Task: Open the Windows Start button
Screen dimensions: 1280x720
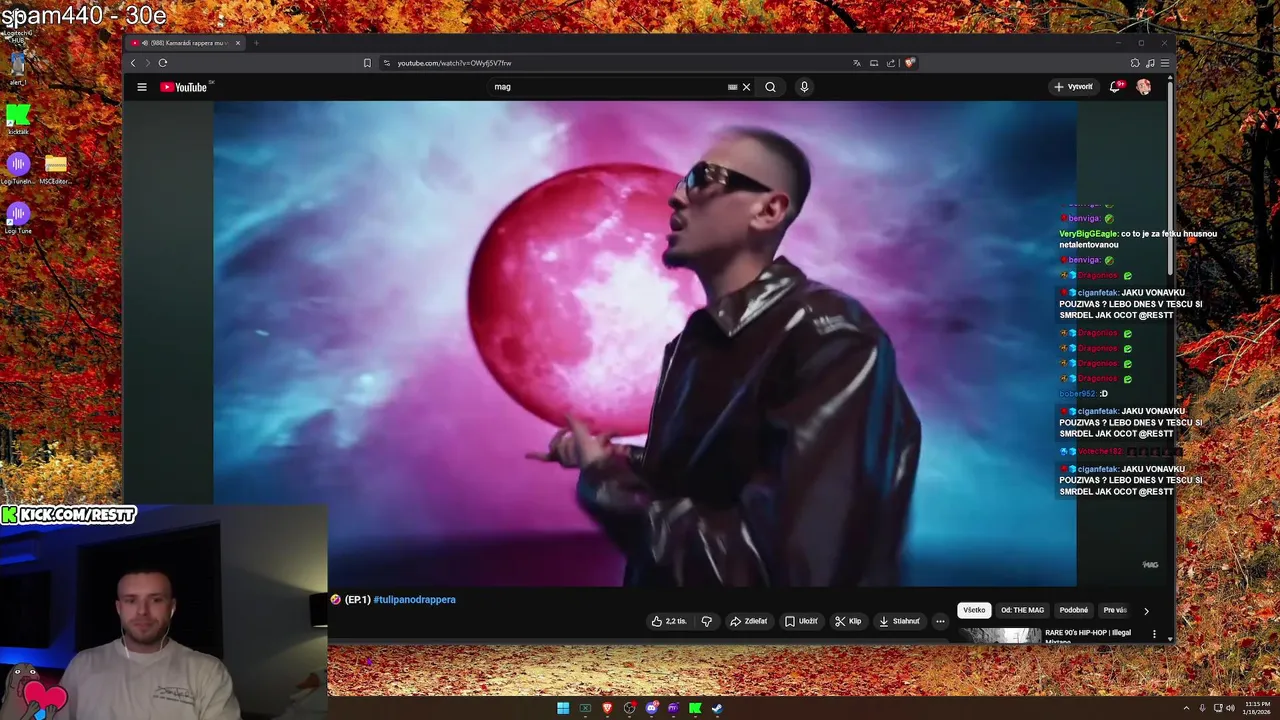Action: point(563,709)
